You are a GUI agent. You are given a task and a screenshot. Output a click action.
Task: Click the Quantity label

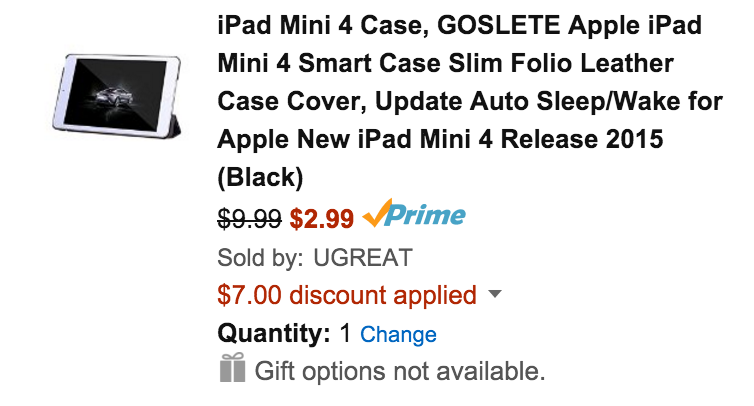tap(274, 333)
